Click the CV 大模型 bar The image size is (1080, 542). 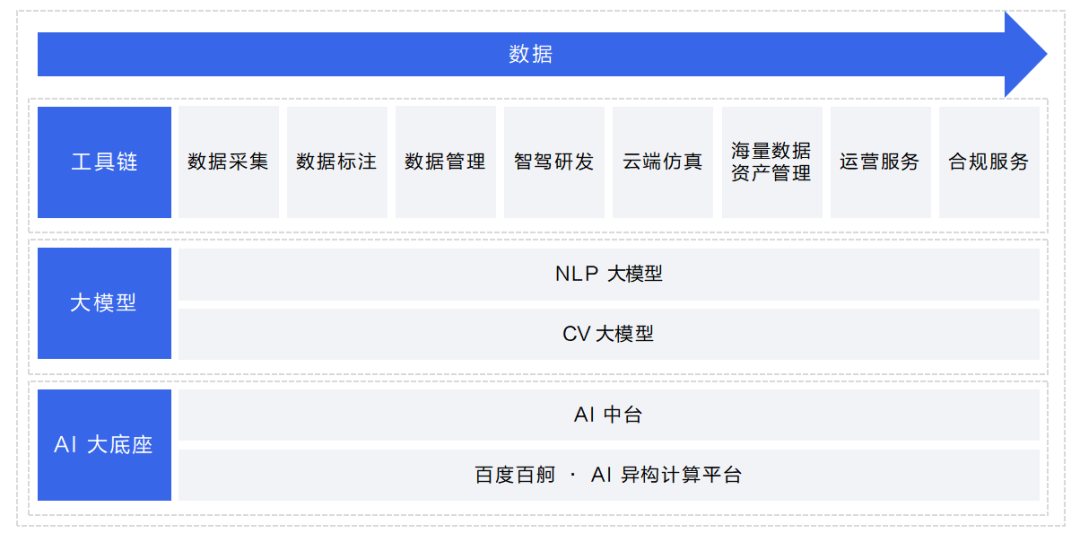[x=609, y=334]
